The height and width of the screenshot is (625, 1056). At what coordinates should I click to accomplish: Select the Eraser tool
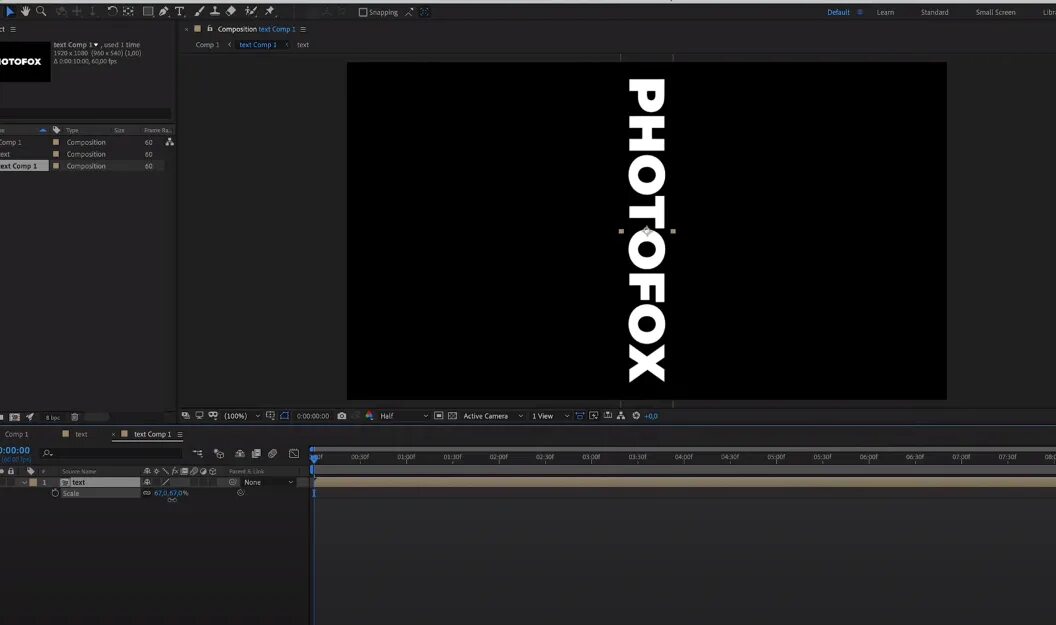click(x=231, y=11)
